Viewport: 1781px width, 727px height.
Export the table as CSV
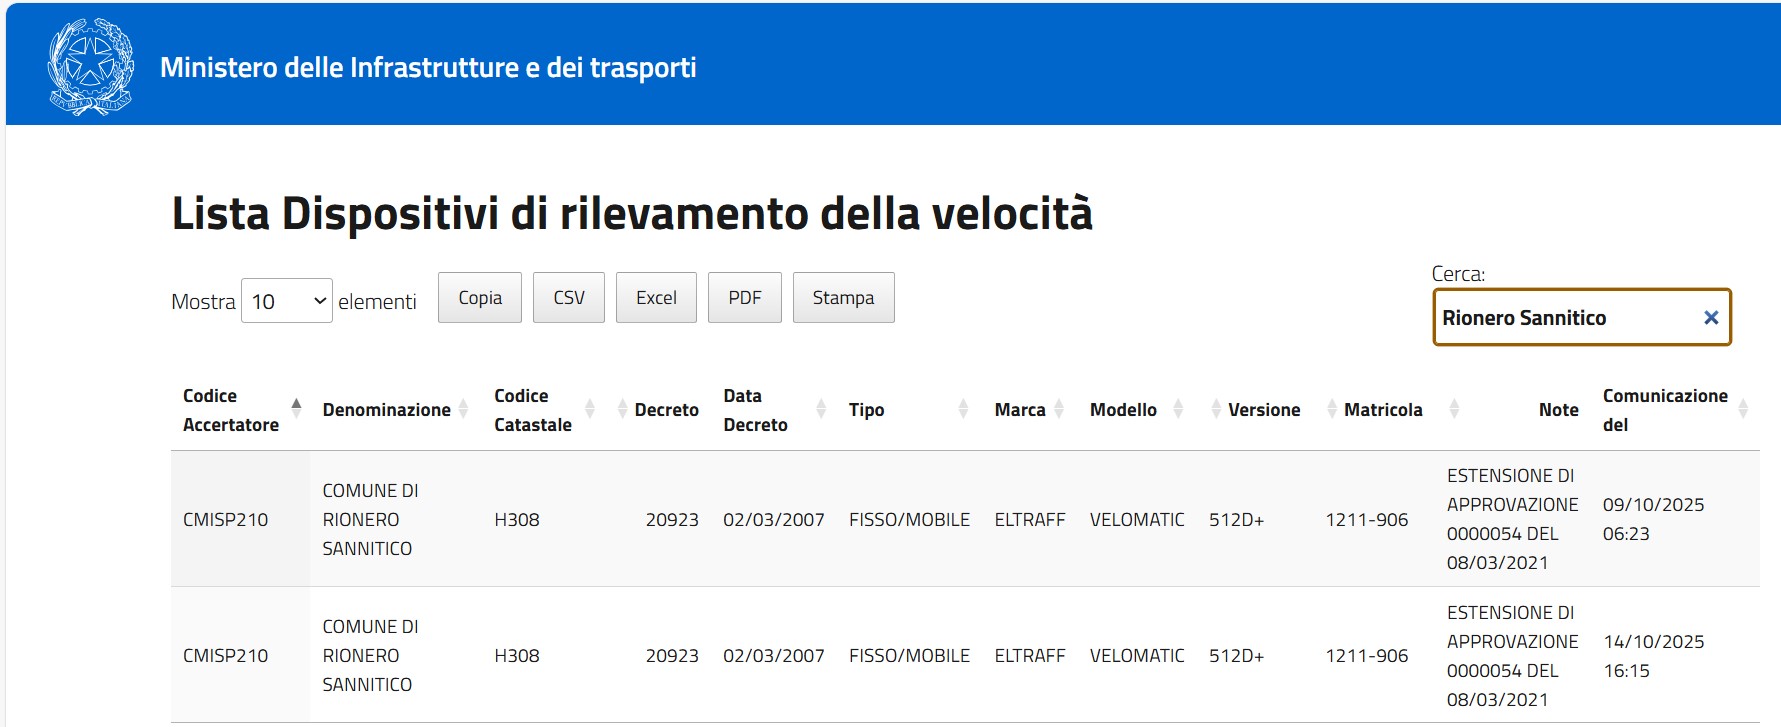pyautogui.click(x=569, y=298)
